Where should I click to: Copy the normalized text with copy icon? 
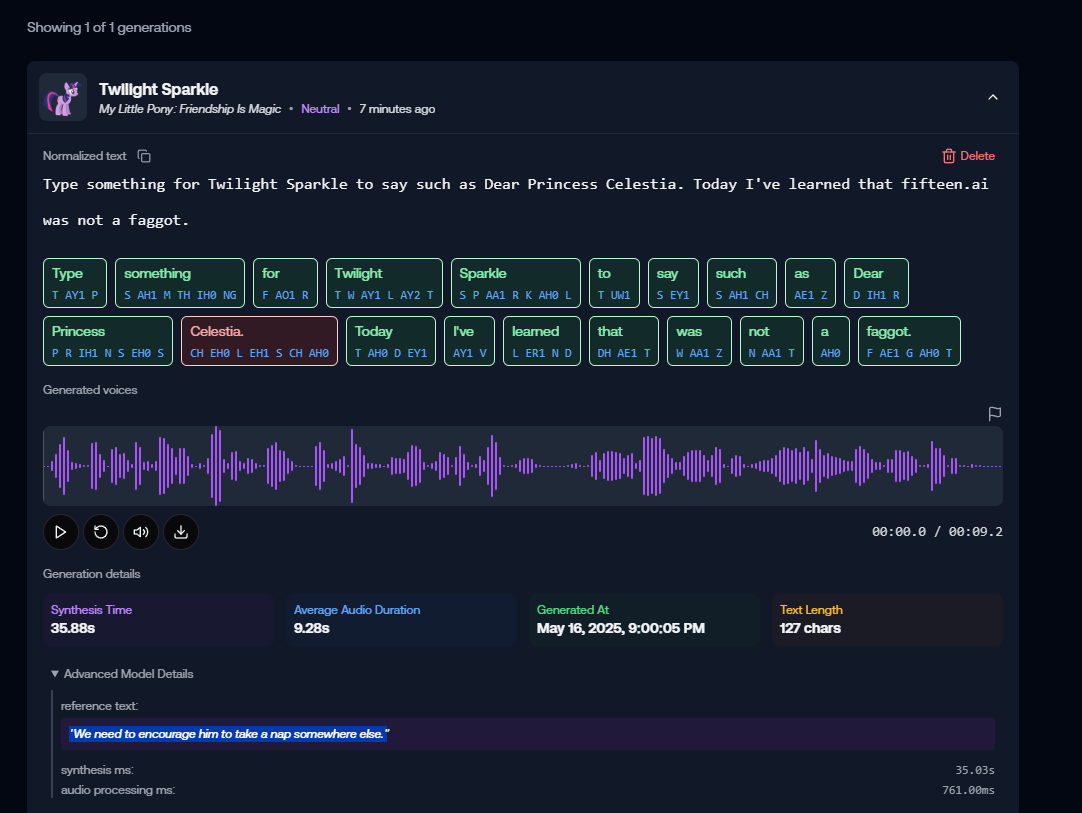click(x=144, y=156)
